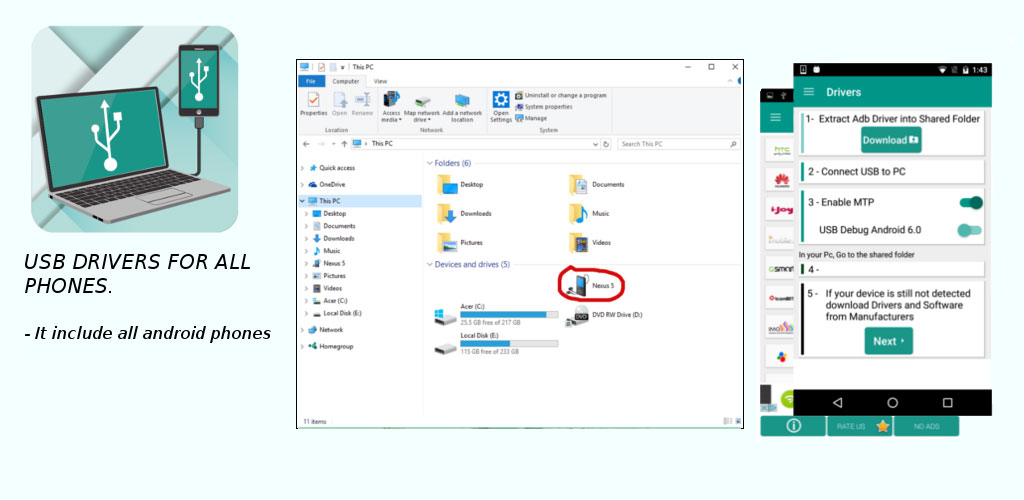Select the Huawei logo in the brand list
The image size is (1024, 500).
coord(781,180)
